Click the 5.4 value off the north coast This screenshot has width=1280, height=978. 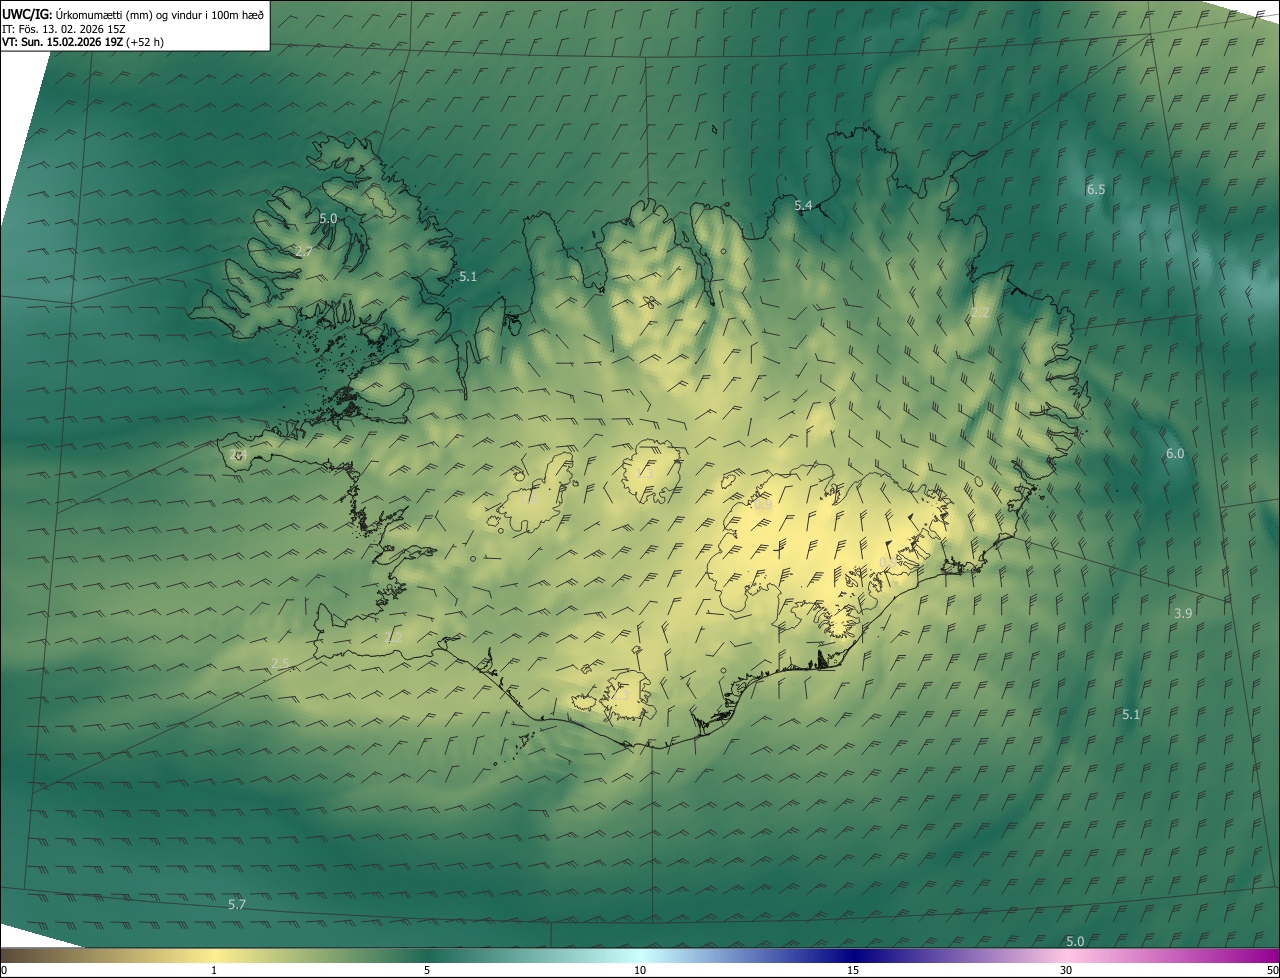pyautogui.click(x=803, y=205)
